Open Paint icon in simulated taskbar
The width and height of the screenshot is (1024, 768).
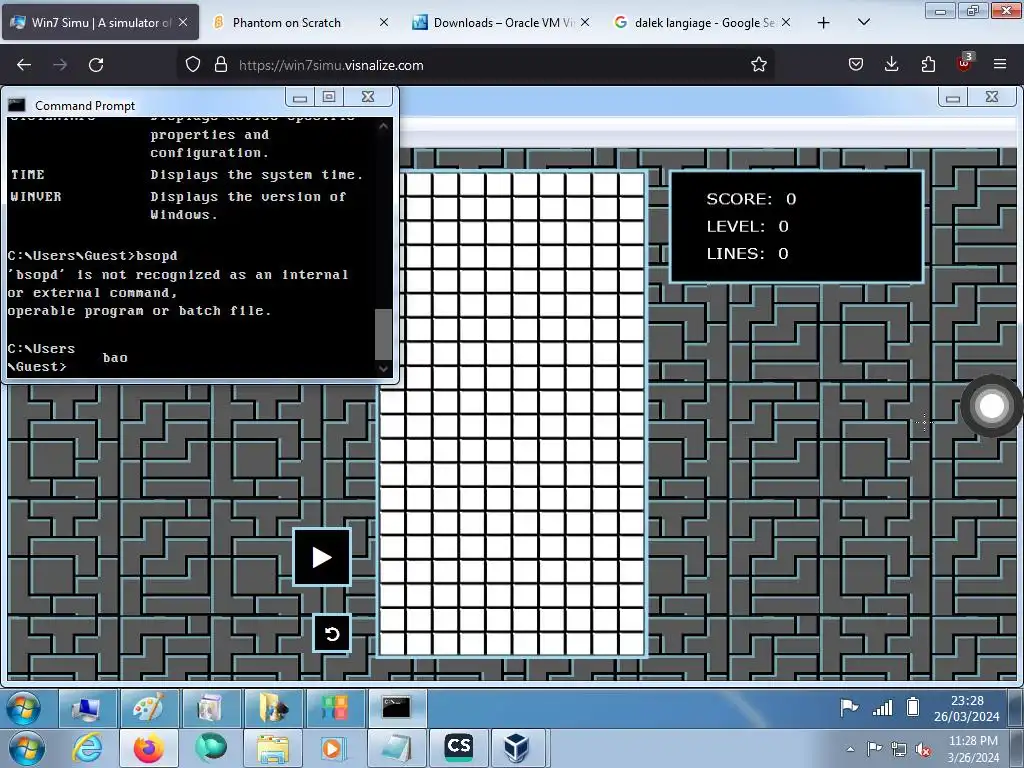(x=148, y=709)
